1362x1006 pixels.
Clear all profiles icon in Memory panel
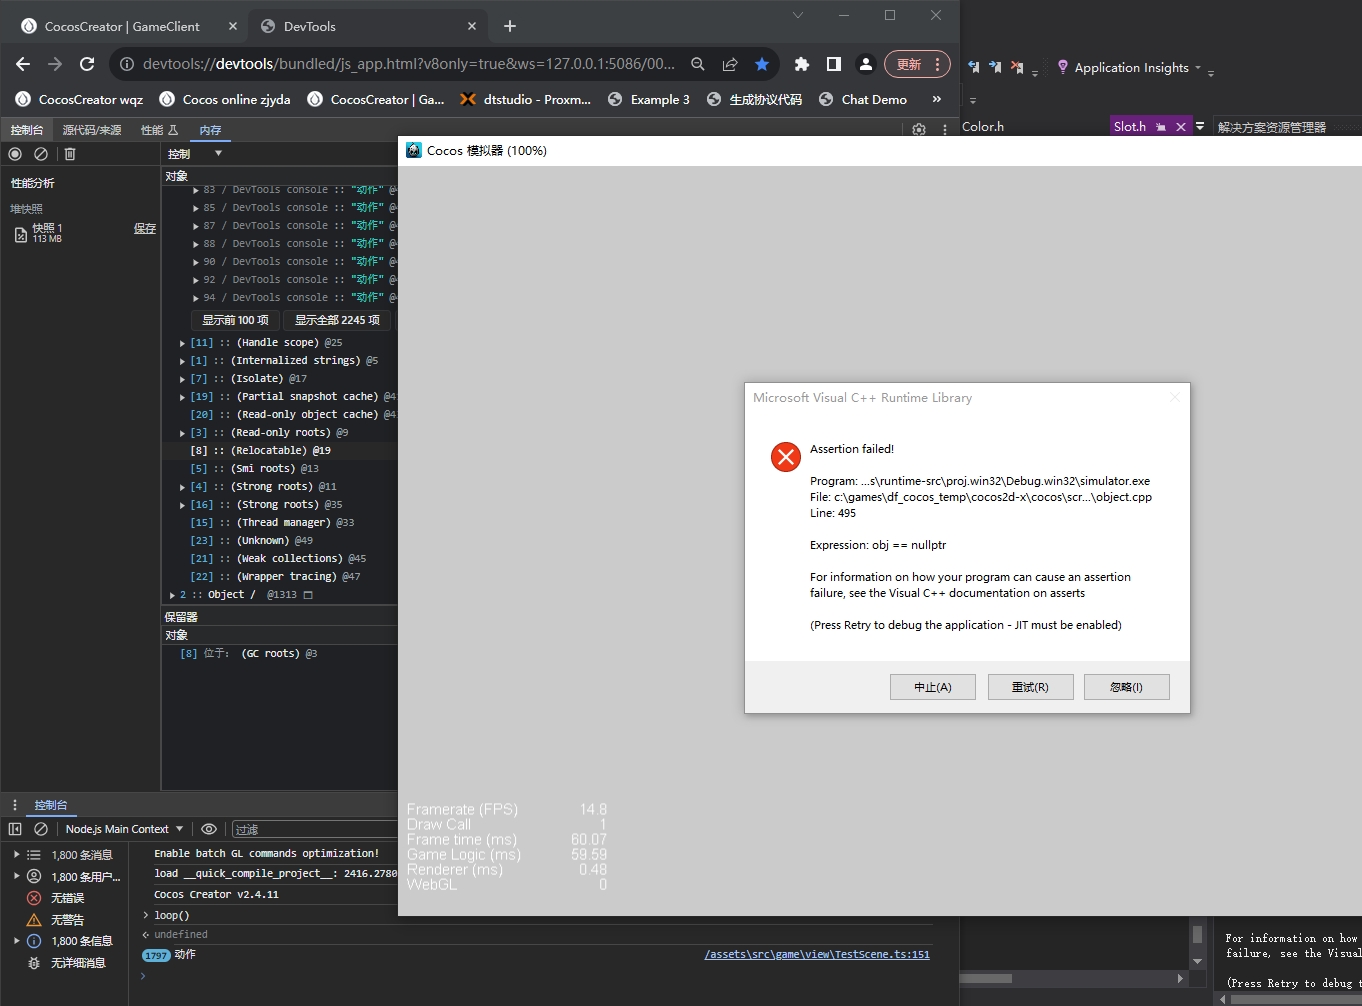tap(41, 154)
